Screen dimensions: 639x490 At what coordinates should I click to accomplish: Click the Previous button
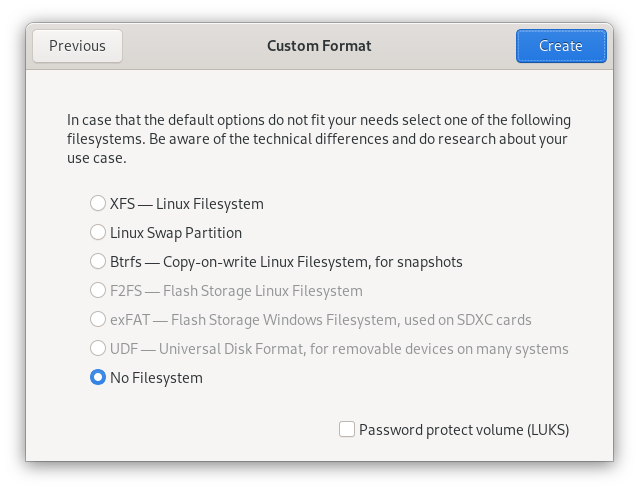tap(77, 46)
